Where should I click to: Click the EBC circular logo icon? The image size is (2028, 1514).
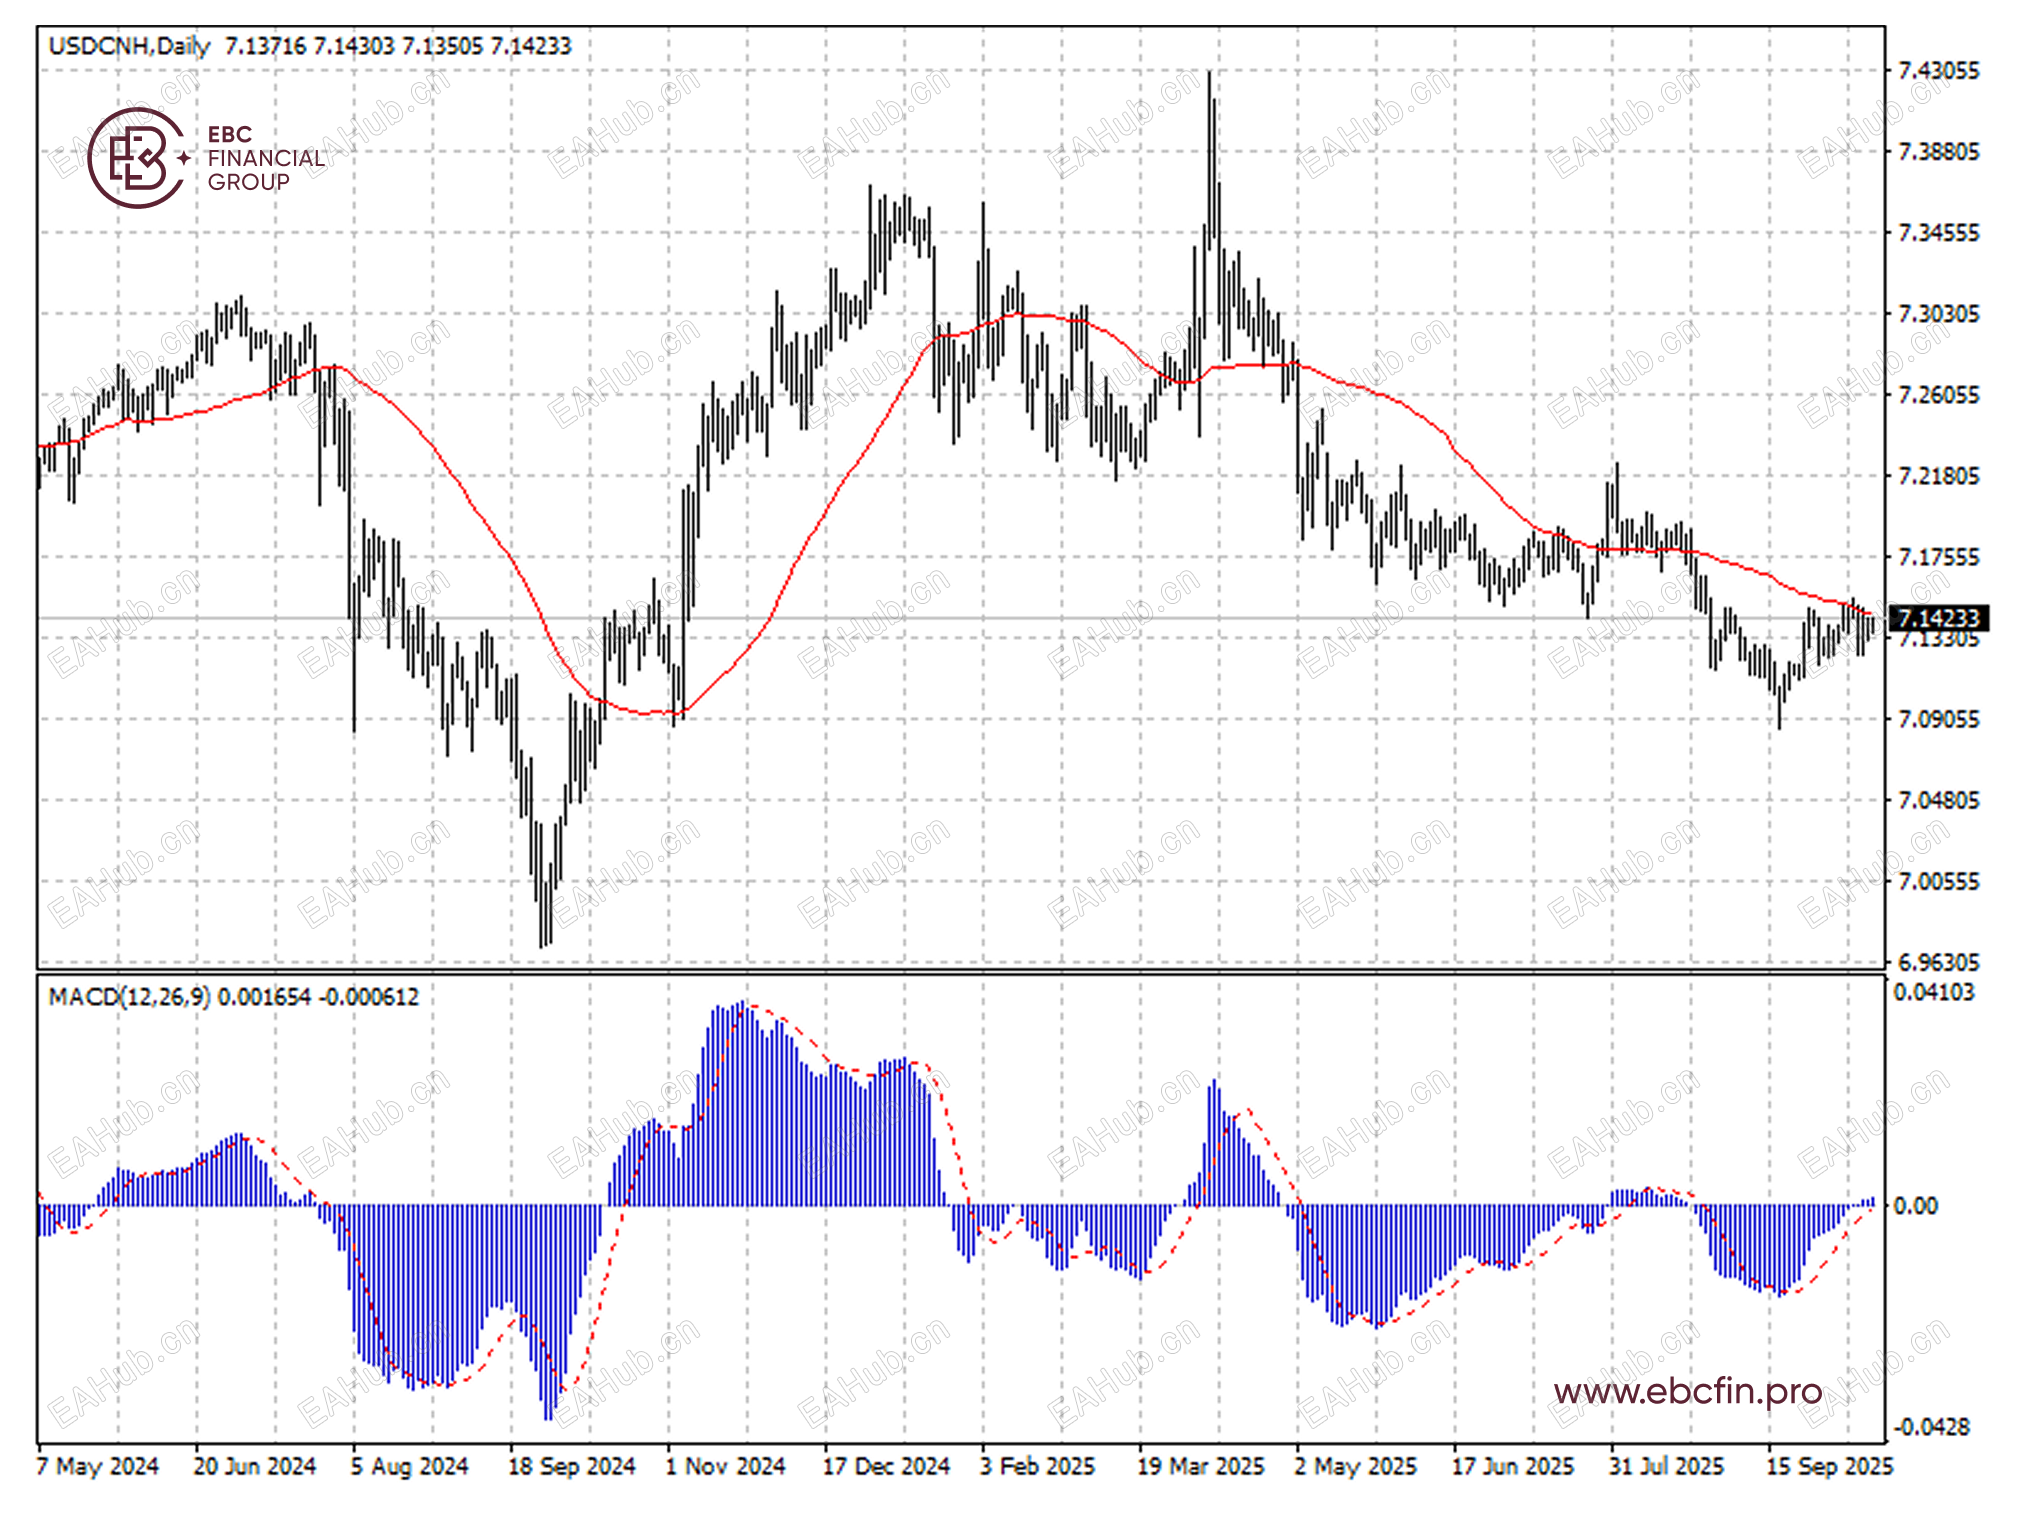(x=136, y=158)
